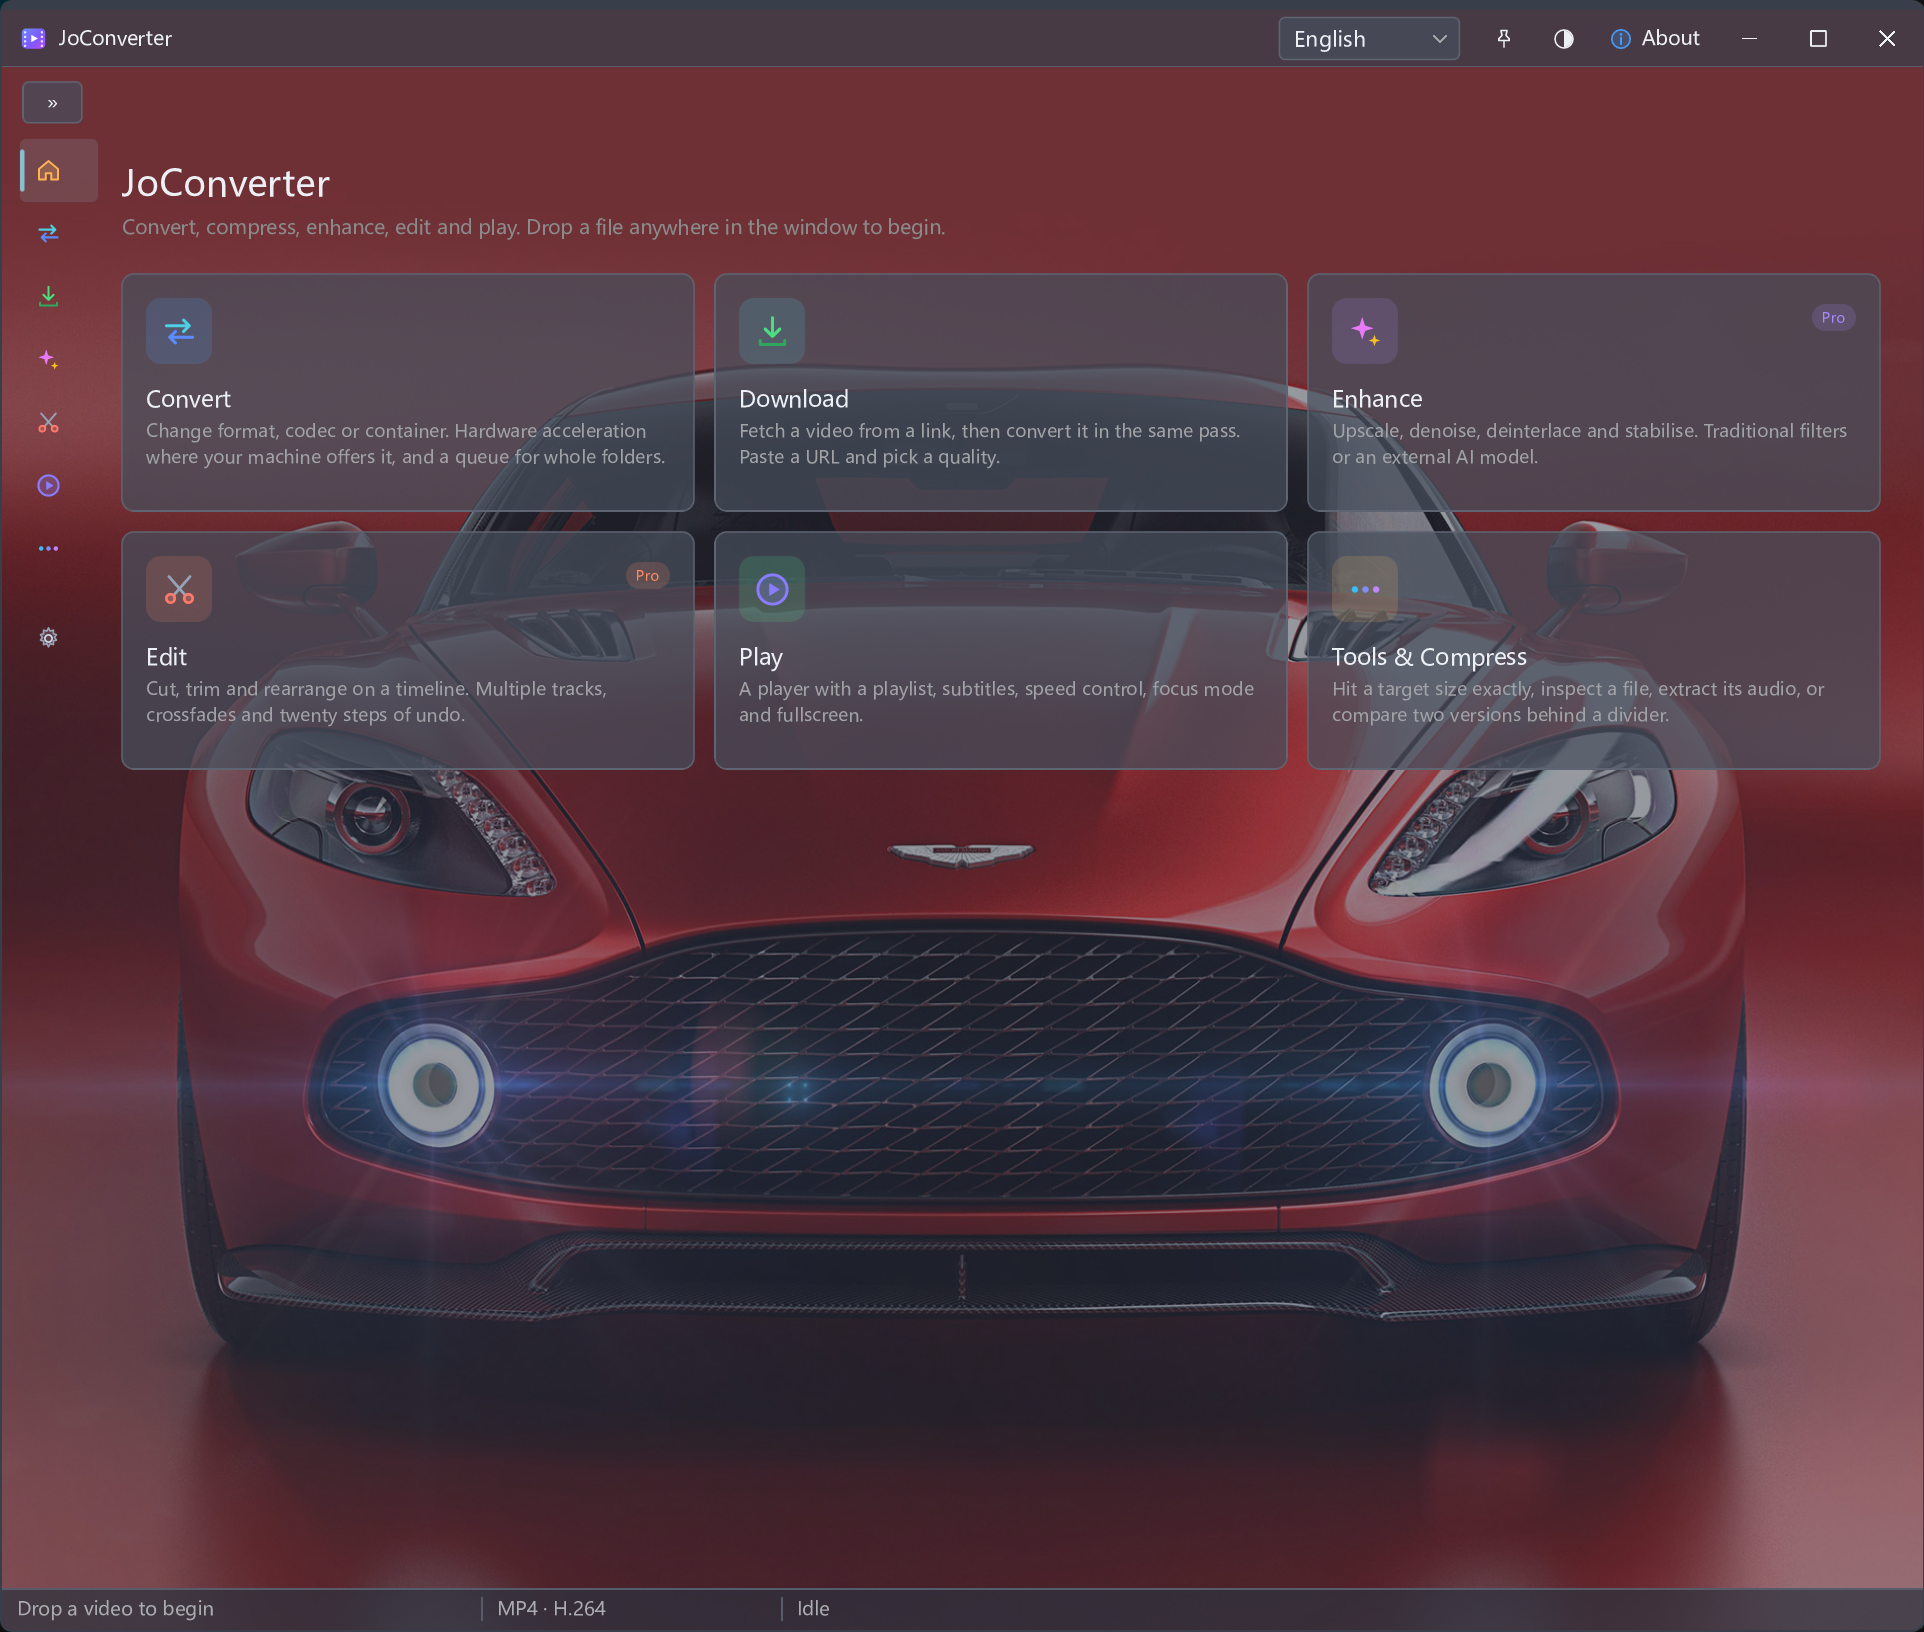Open the Enhance card title
The image size is (1924, 1632).
[x=1377, y=399]
